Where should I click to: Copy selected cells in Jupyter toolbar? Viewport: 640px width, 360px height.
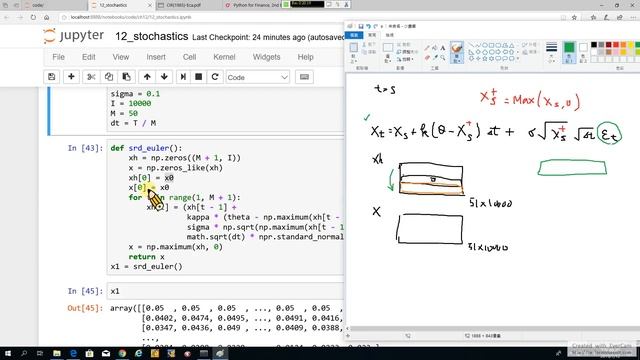(x=109, y=77)
